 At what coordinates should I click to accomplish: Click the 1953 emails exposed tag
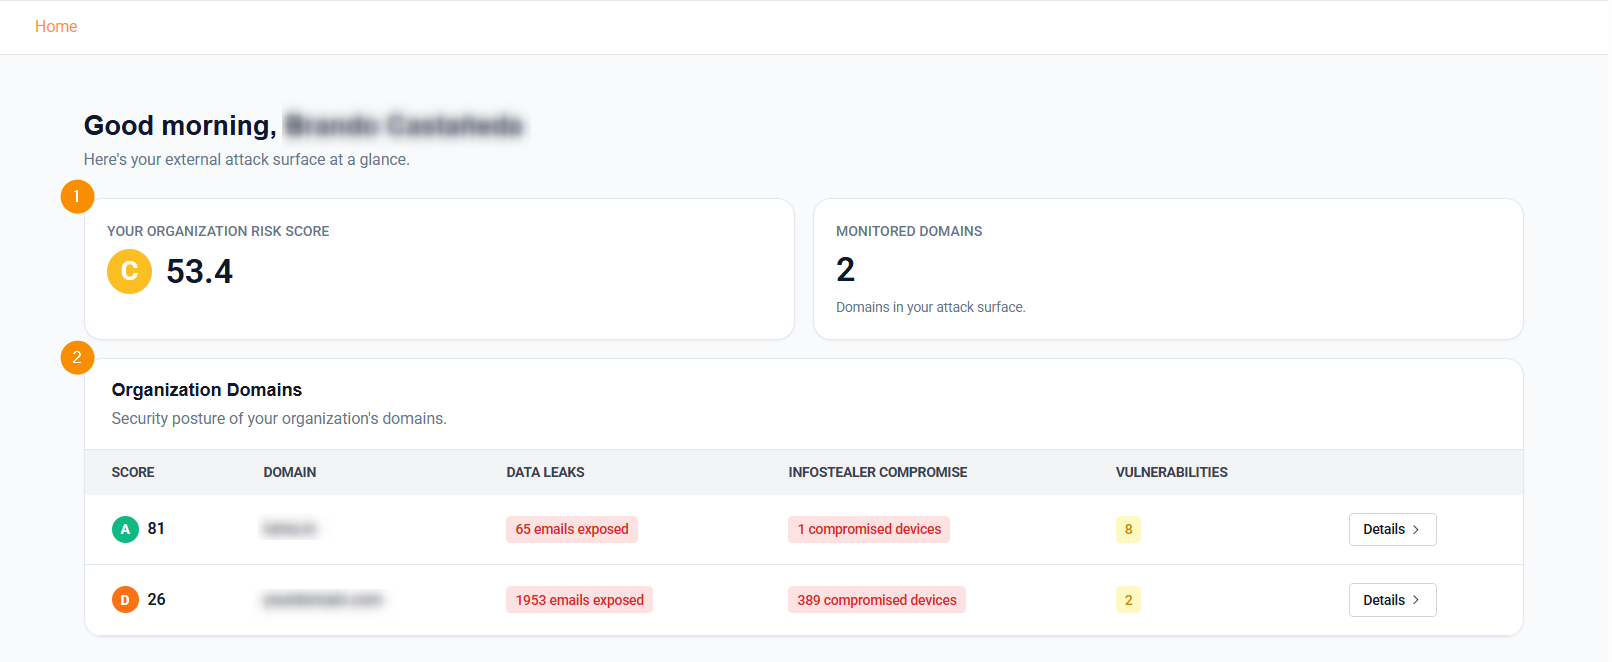tap(579, 600)
